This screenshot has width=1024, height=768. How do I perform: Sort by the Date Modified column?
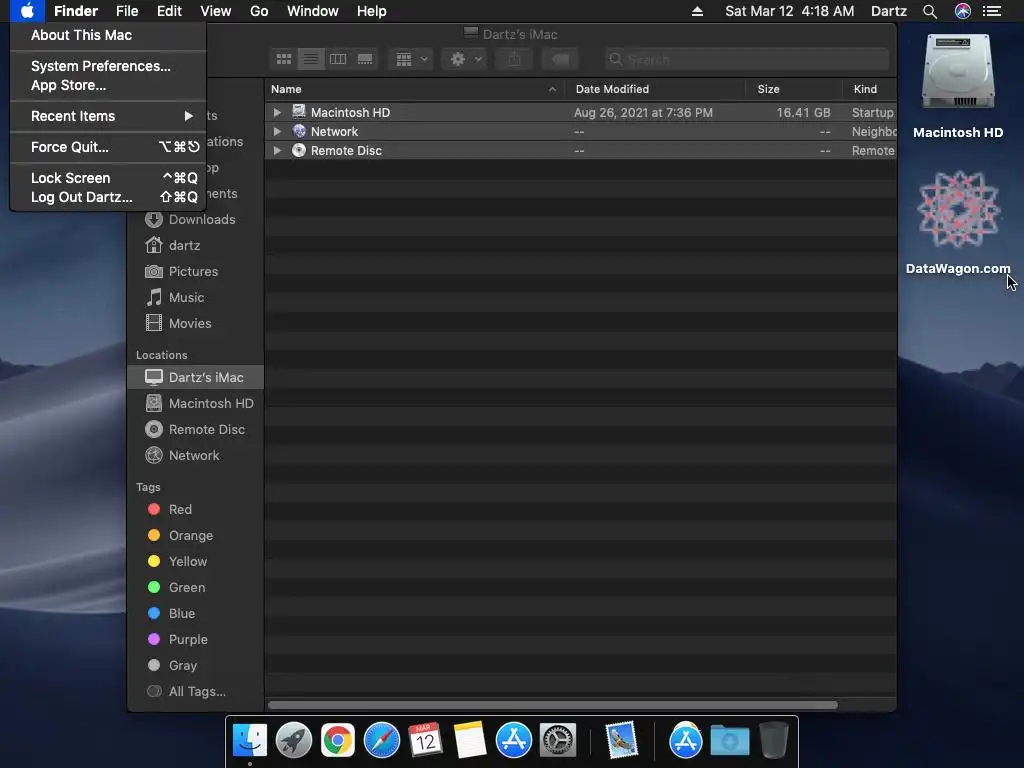656,89
